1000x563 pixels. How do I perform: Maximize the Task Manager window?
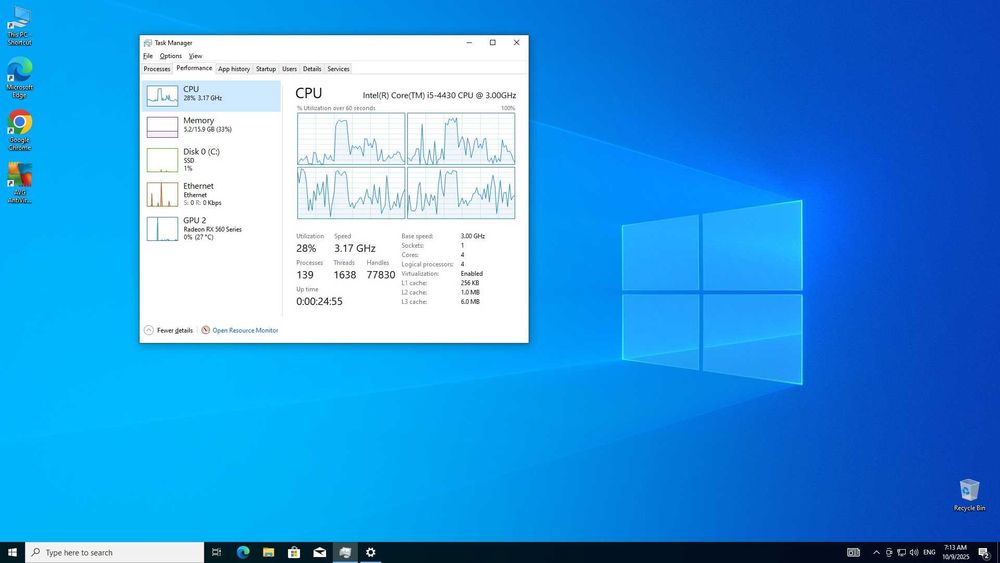pyautogui.click(x=492, y=43)
